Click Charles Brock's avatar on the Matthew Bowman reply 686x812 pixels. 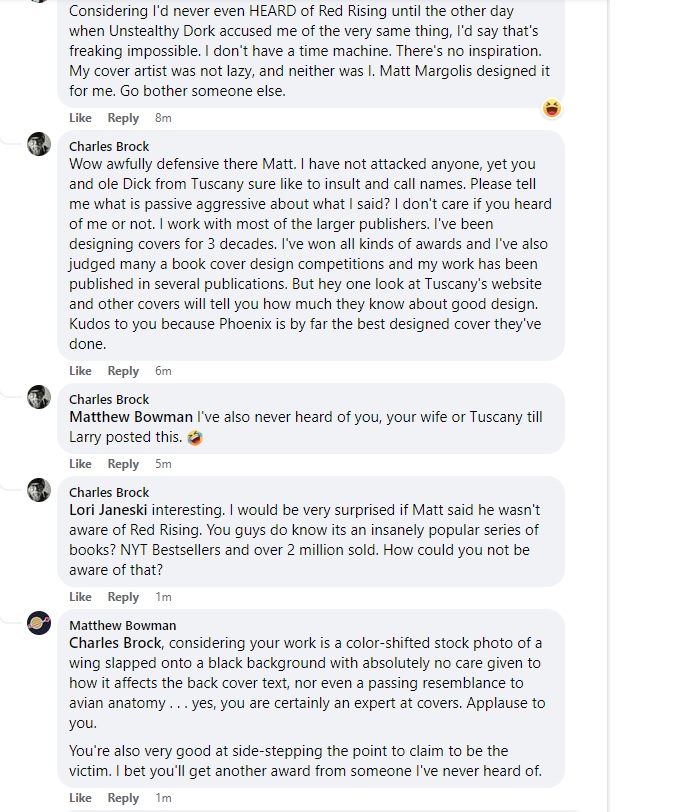(x=39, y=397)
